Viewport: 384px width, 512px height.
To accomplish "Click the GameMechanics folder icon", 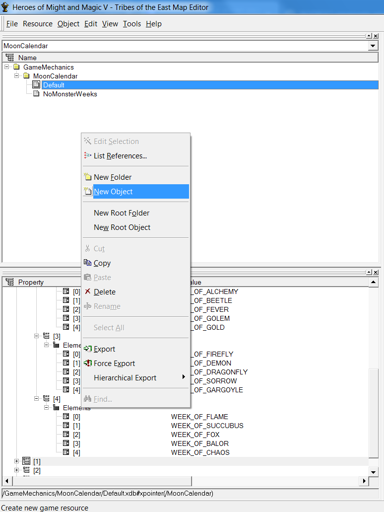I will tap(16, 67).
